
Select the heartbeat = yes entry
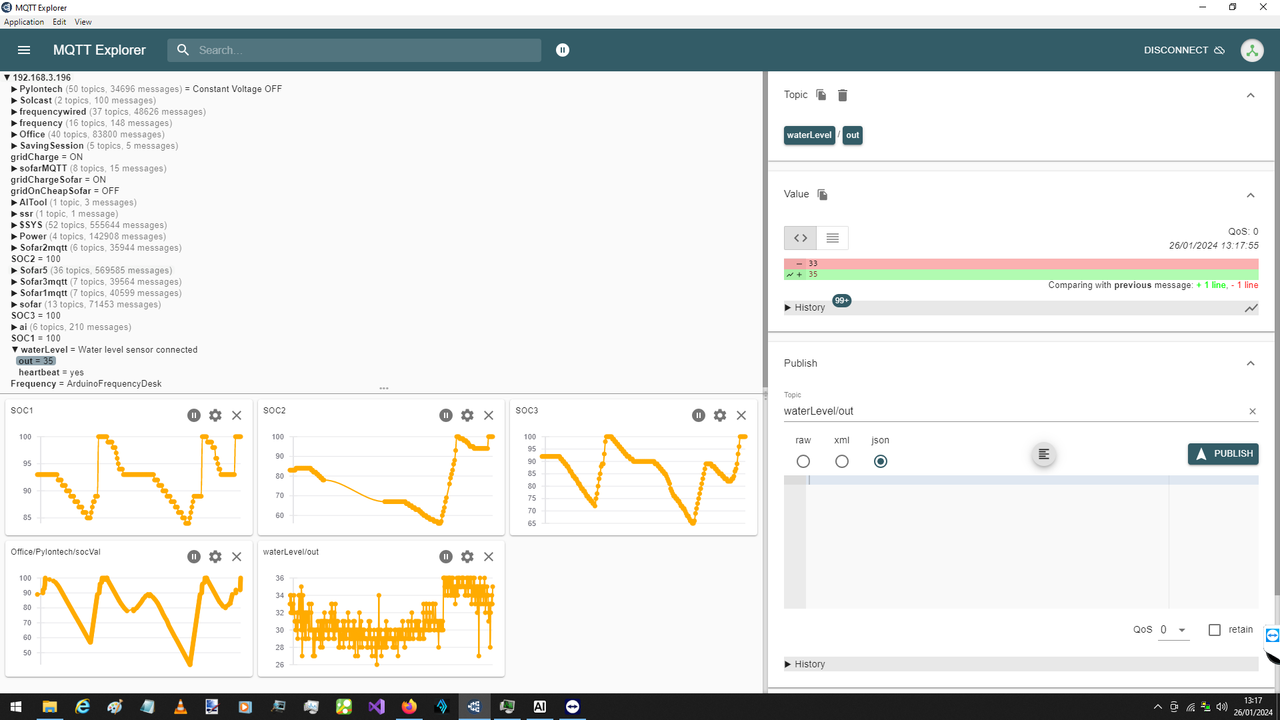pyautogui.click(x=51, y=372)
